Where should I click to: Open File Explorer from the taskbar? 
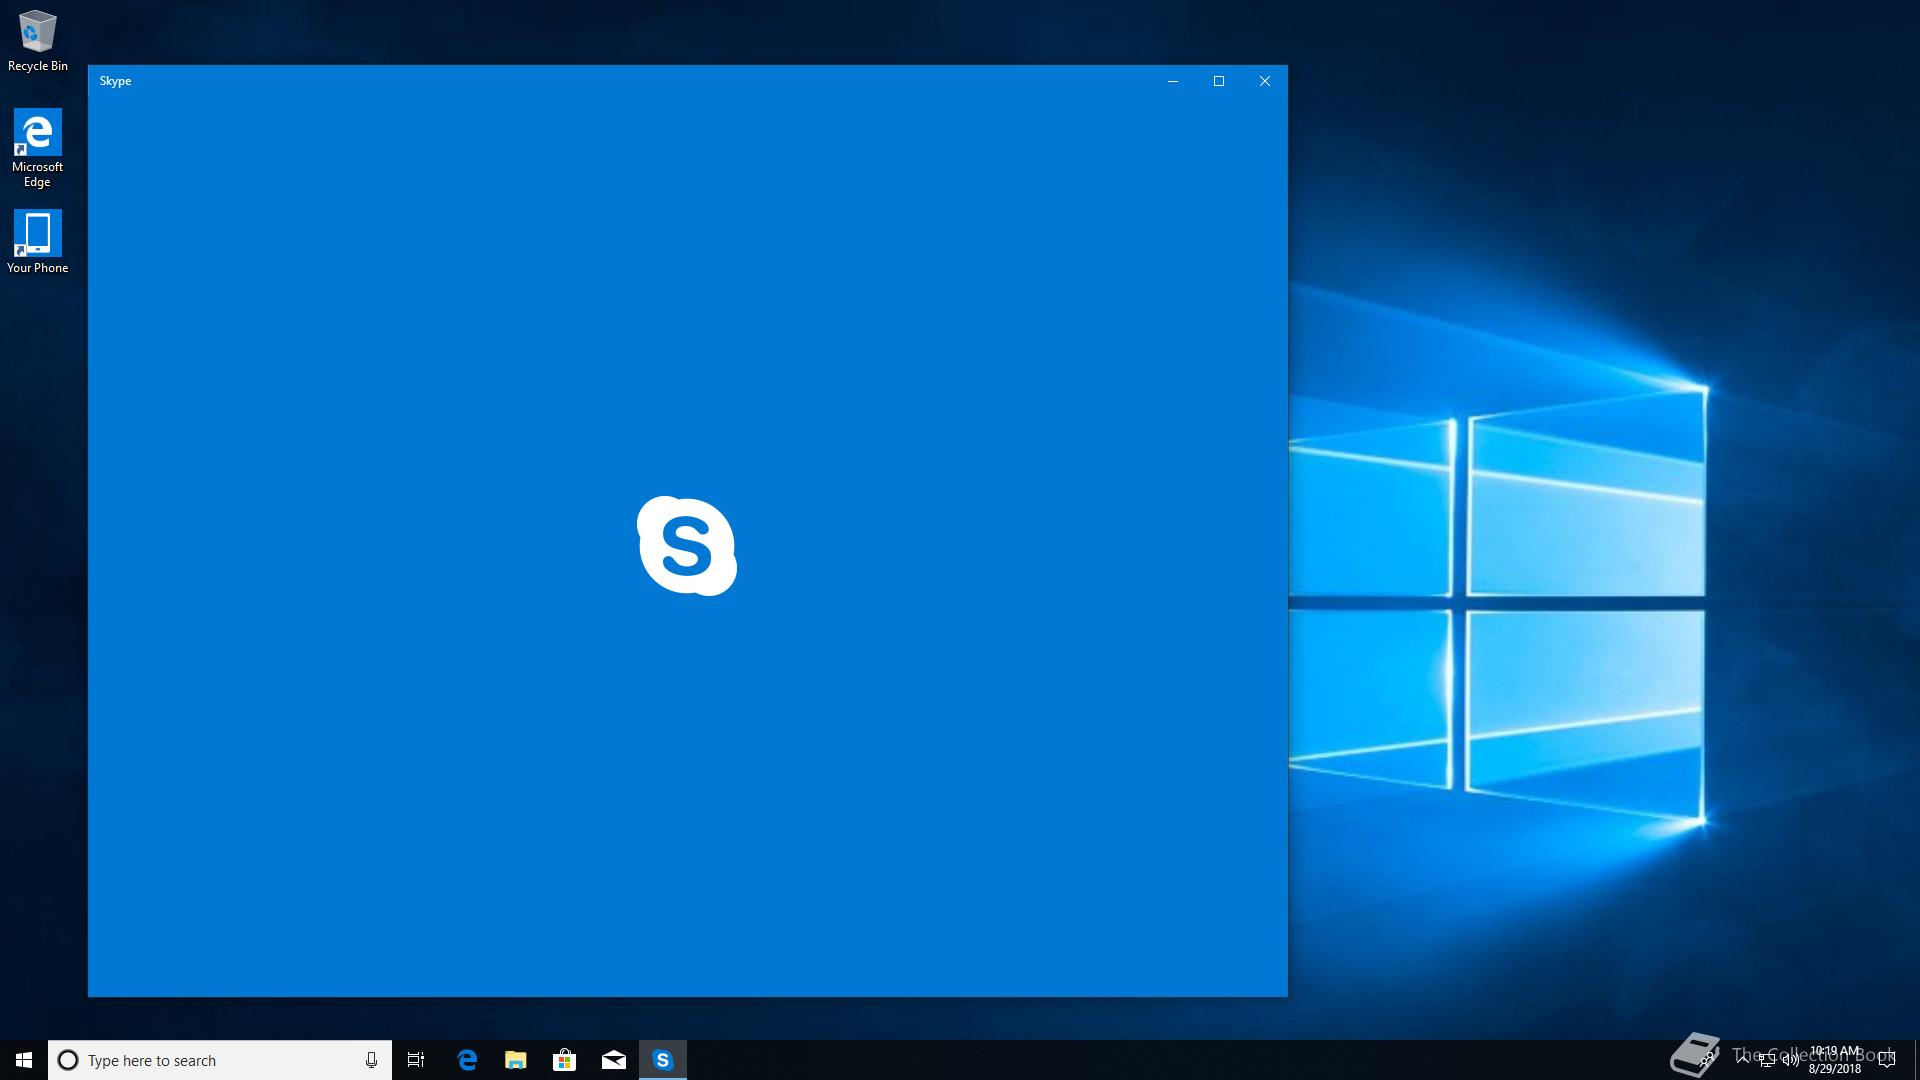point(516,1060)
